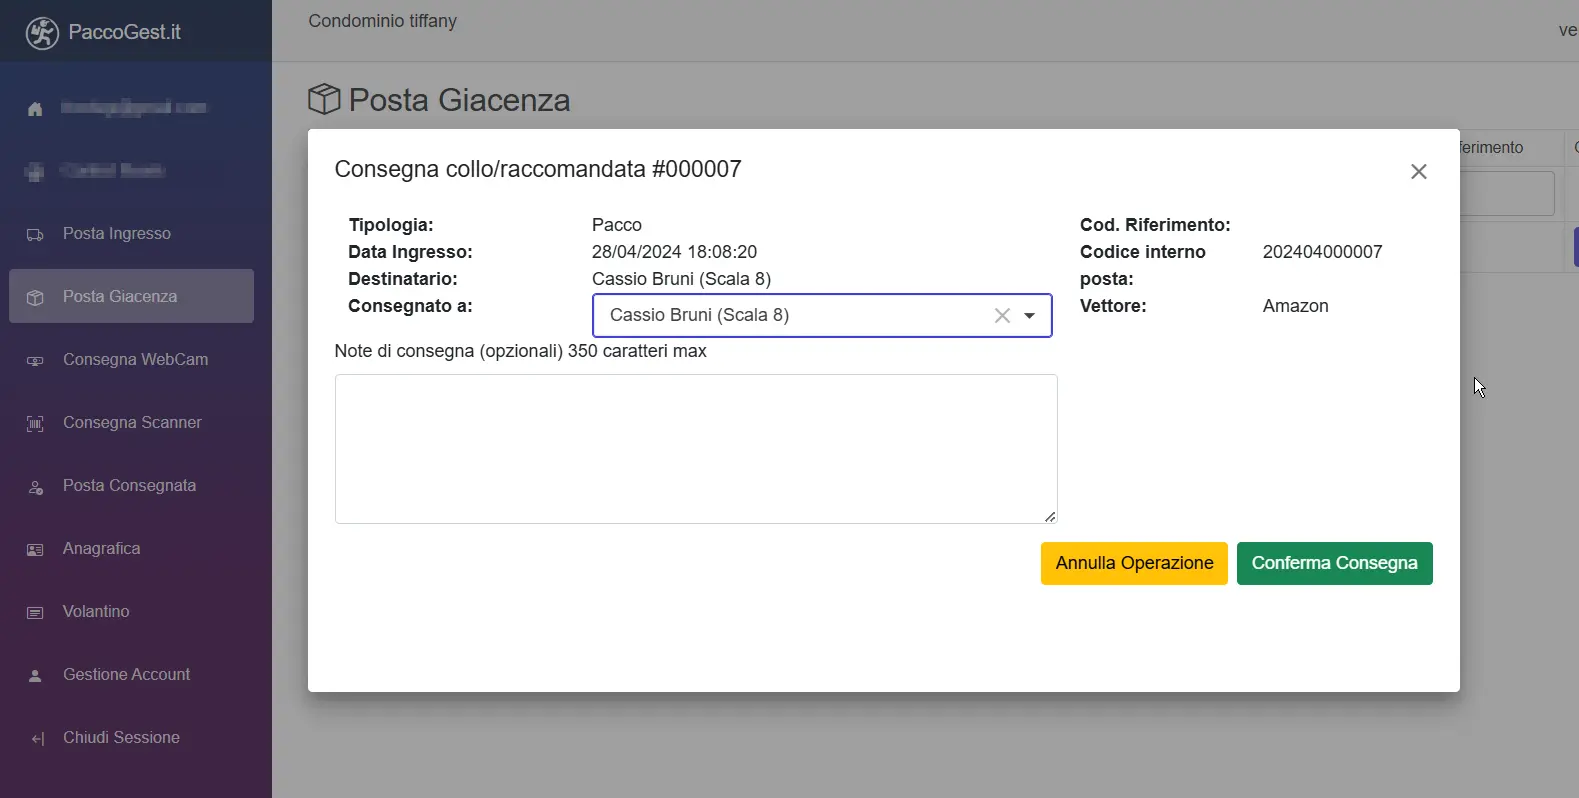Image resolution: width=1579 pixels, height=798 pixels.
Task: Click the Anagrafica card icon
Action: 35,550
